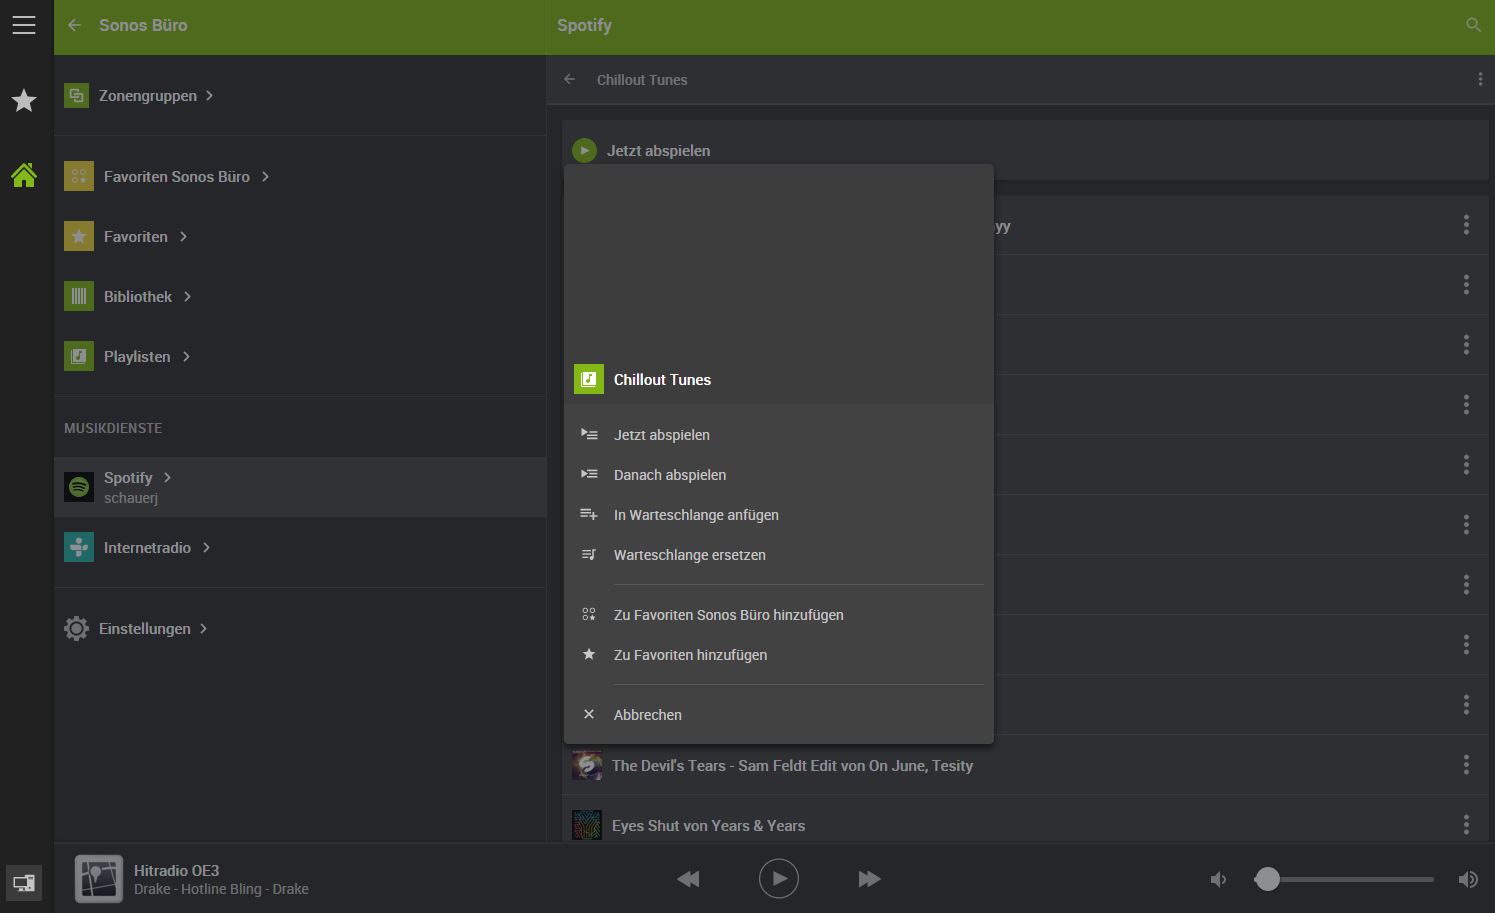The width and height of the screenshot is (1495, 913).
Task: Expand the Einstellungen chevron
Action: pyautogui.click(x=203, y=628)
